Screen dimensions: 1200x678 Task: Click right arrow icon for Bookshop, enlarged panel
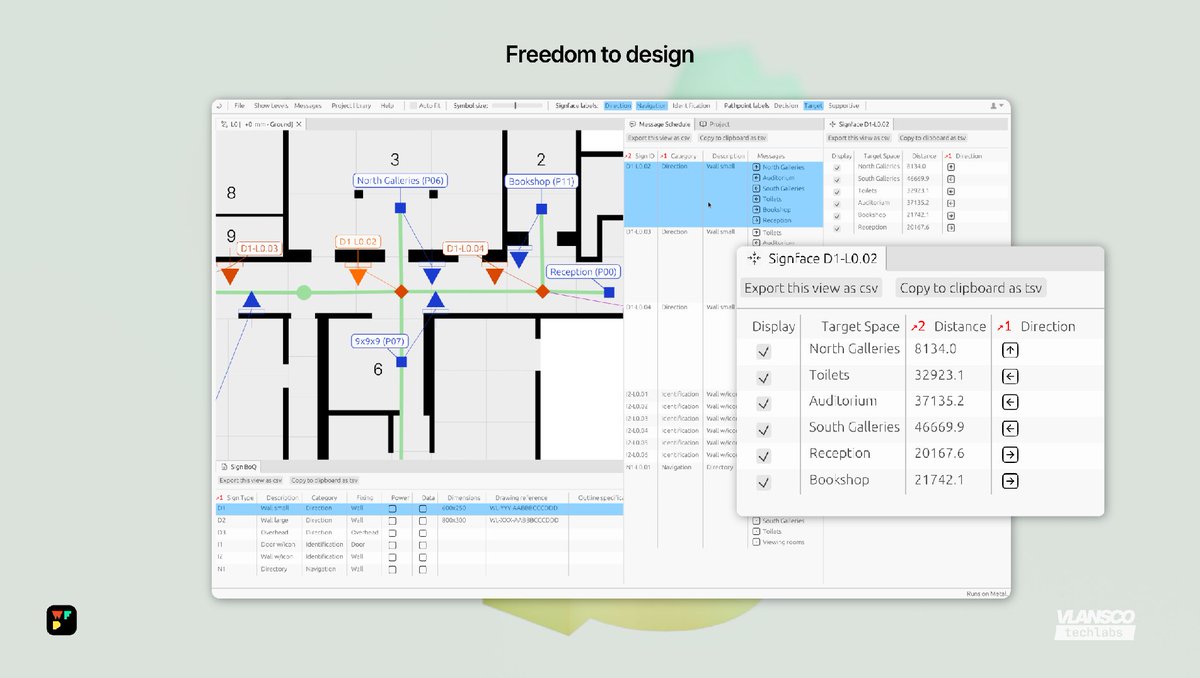coord(1010,481)
